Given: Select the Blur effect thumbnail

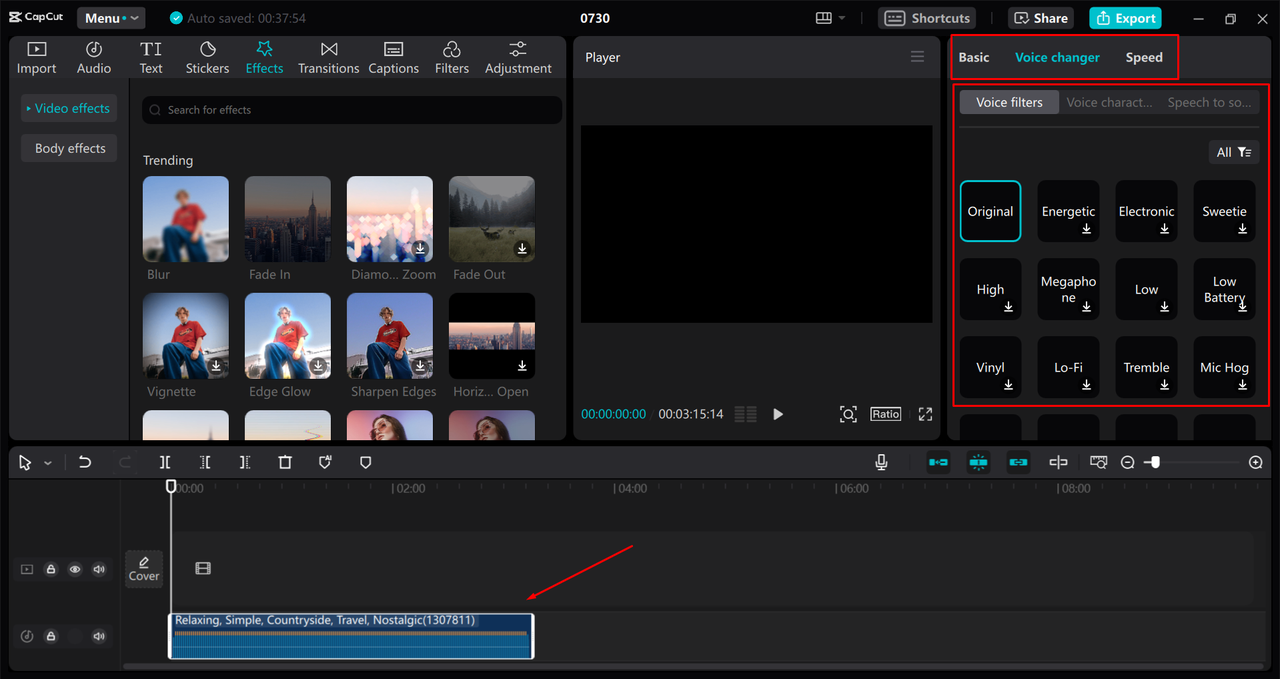Looking at the screenshot, I should 186,220.
